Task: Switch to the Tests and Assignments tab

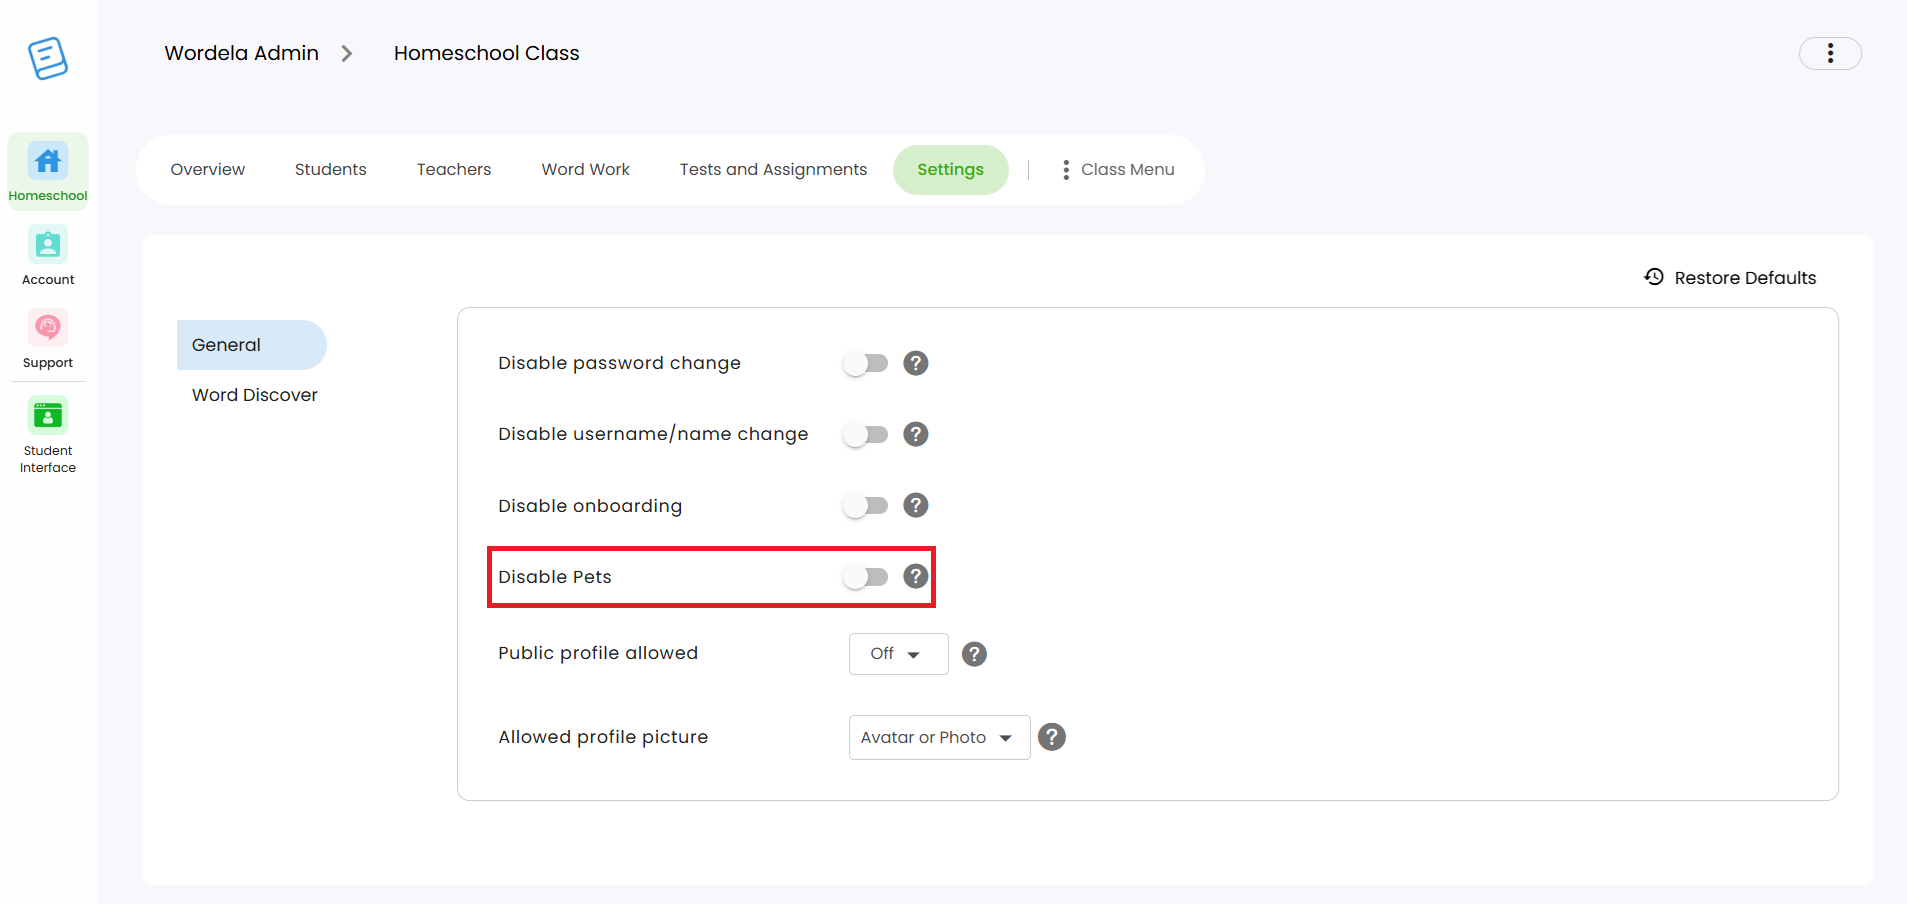Action: pos(773,170)
